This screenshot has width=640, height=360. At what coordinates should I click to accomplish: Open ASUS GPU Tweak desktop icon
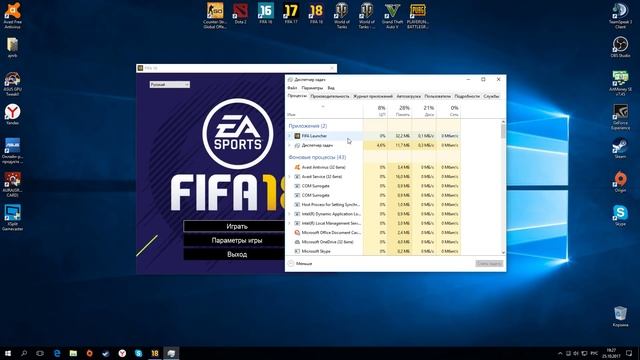point(13,84)
